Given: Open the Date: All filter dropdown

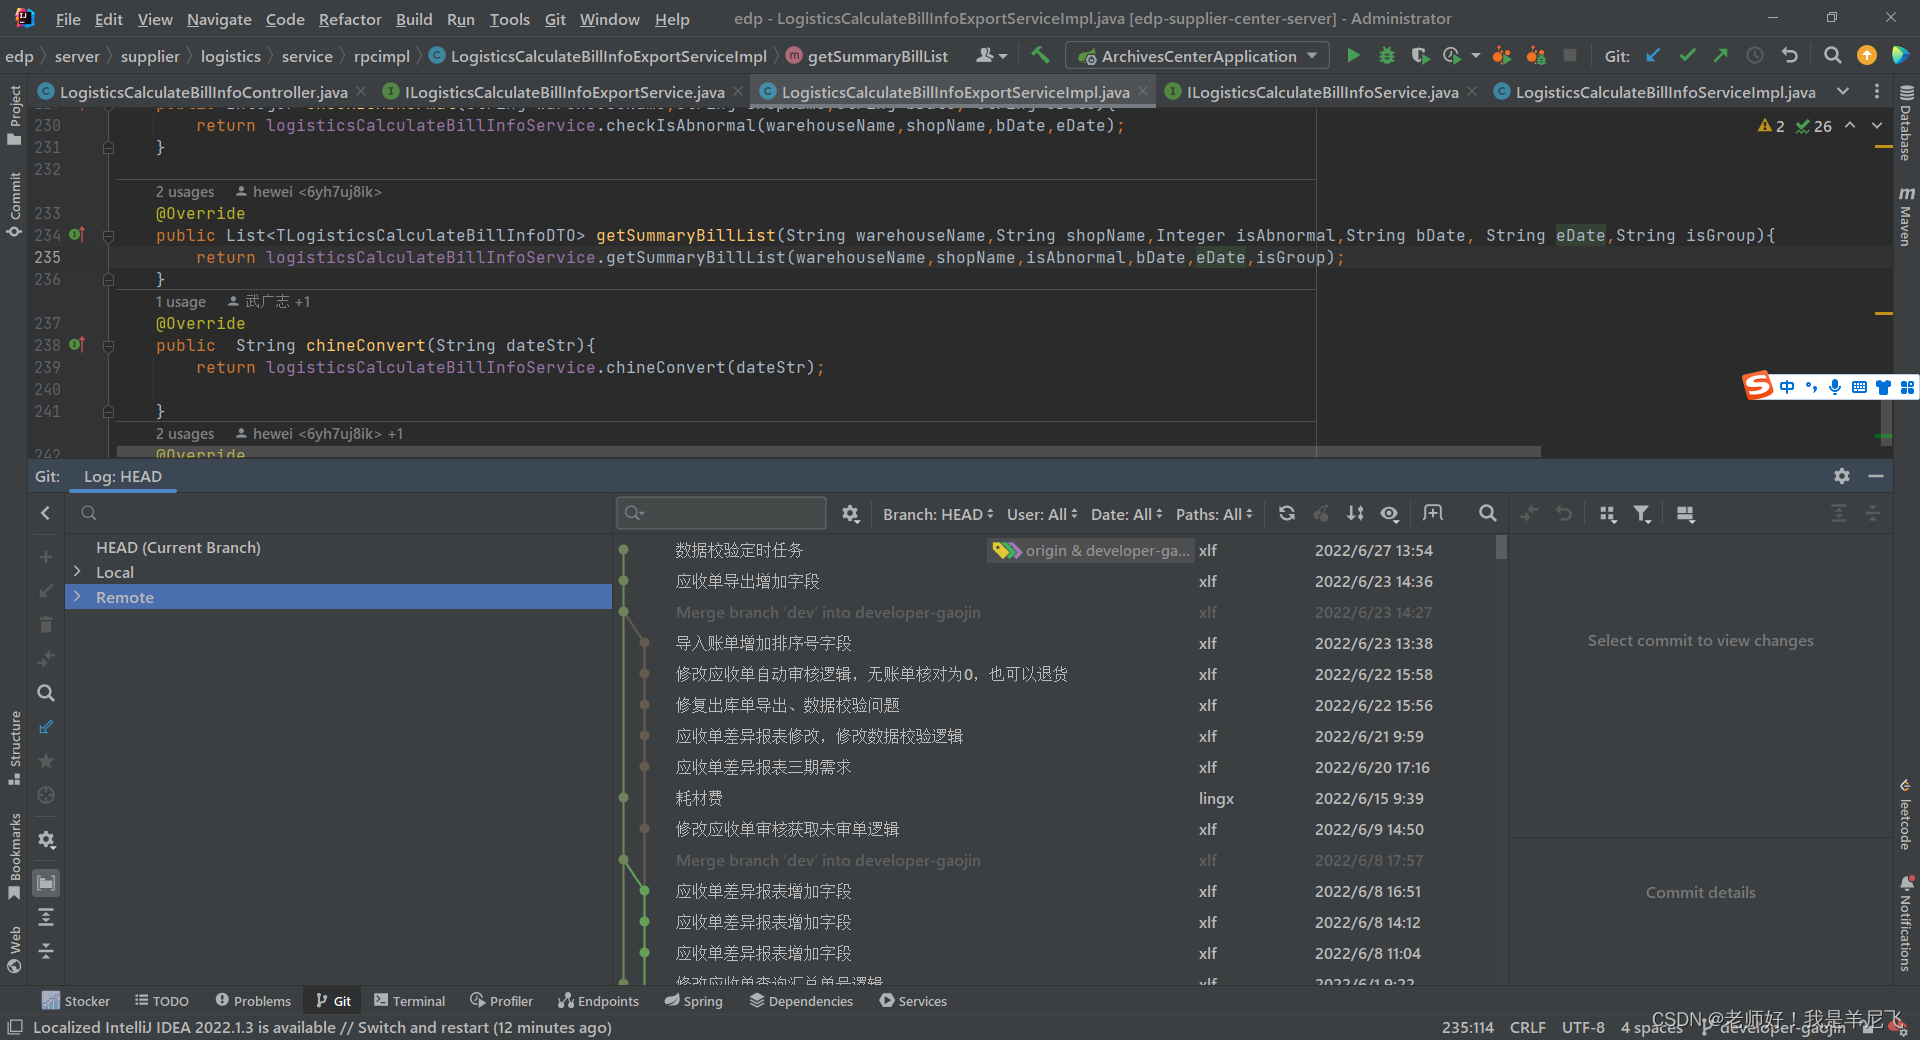Looking at the screenshot, I should click(1126, 514).
